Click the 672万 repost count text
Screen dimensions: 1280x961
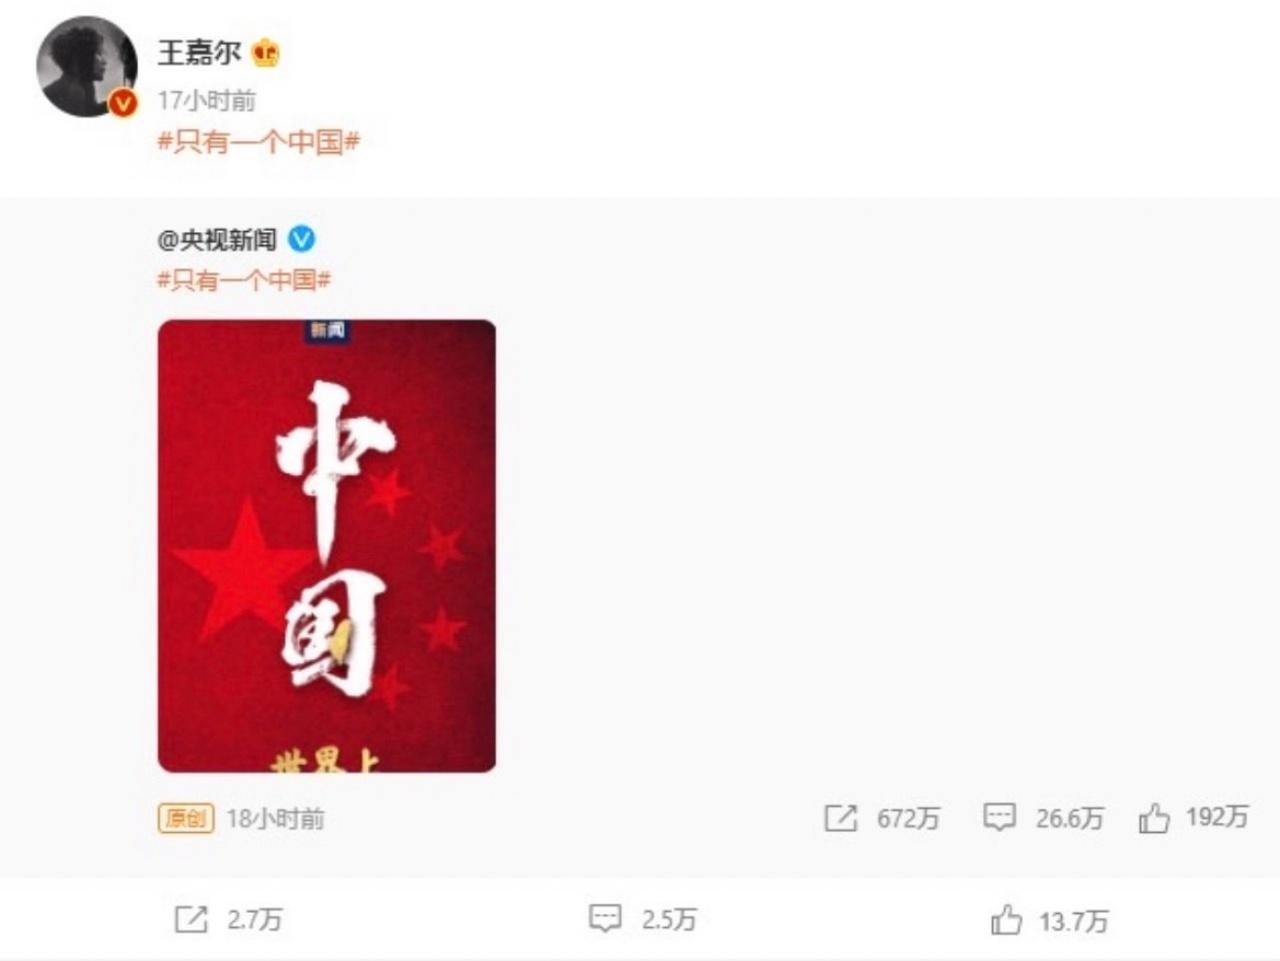pyautogui.click(x=909, y=819)
